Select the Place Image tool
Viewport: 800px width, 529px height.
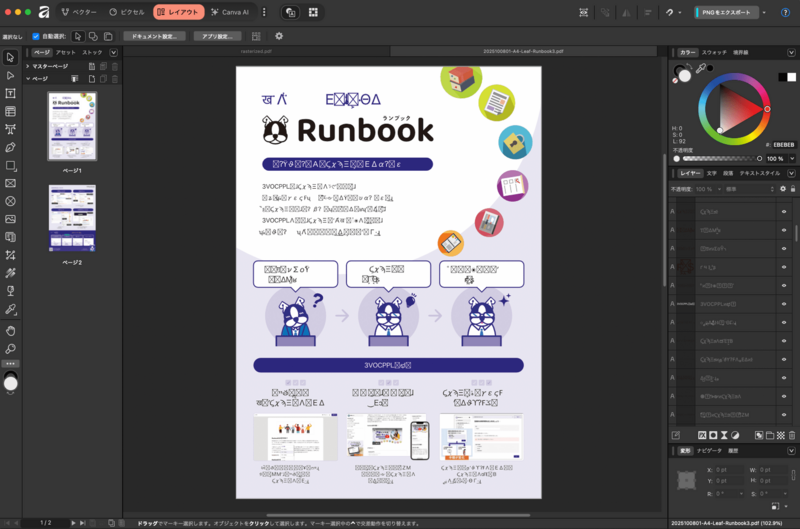click(10, 219)
